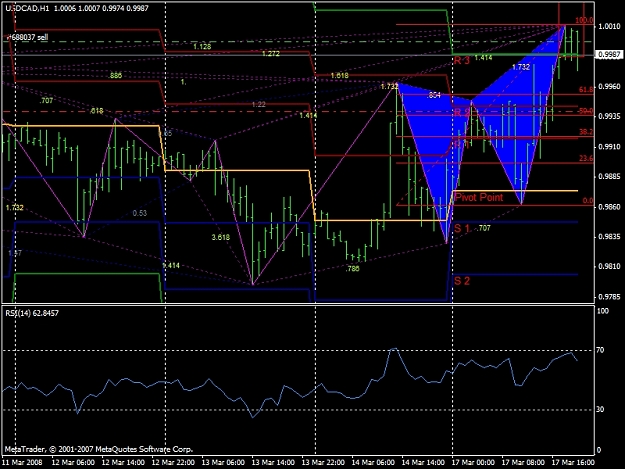
Task: Click the 1.47 ratio label
Action: point(15,253)
